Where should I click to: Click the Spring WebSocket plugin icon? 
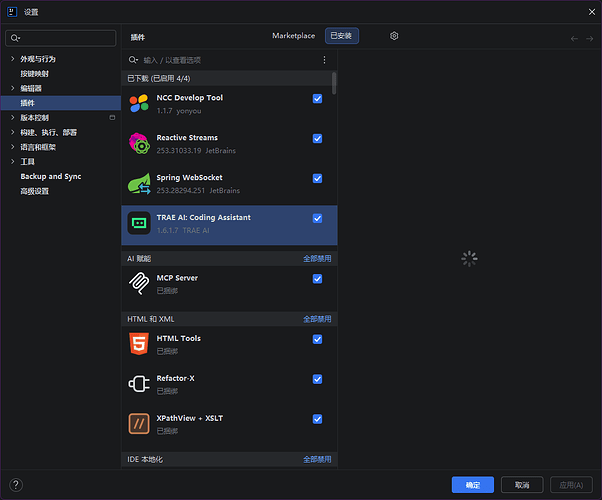point(139,184)
